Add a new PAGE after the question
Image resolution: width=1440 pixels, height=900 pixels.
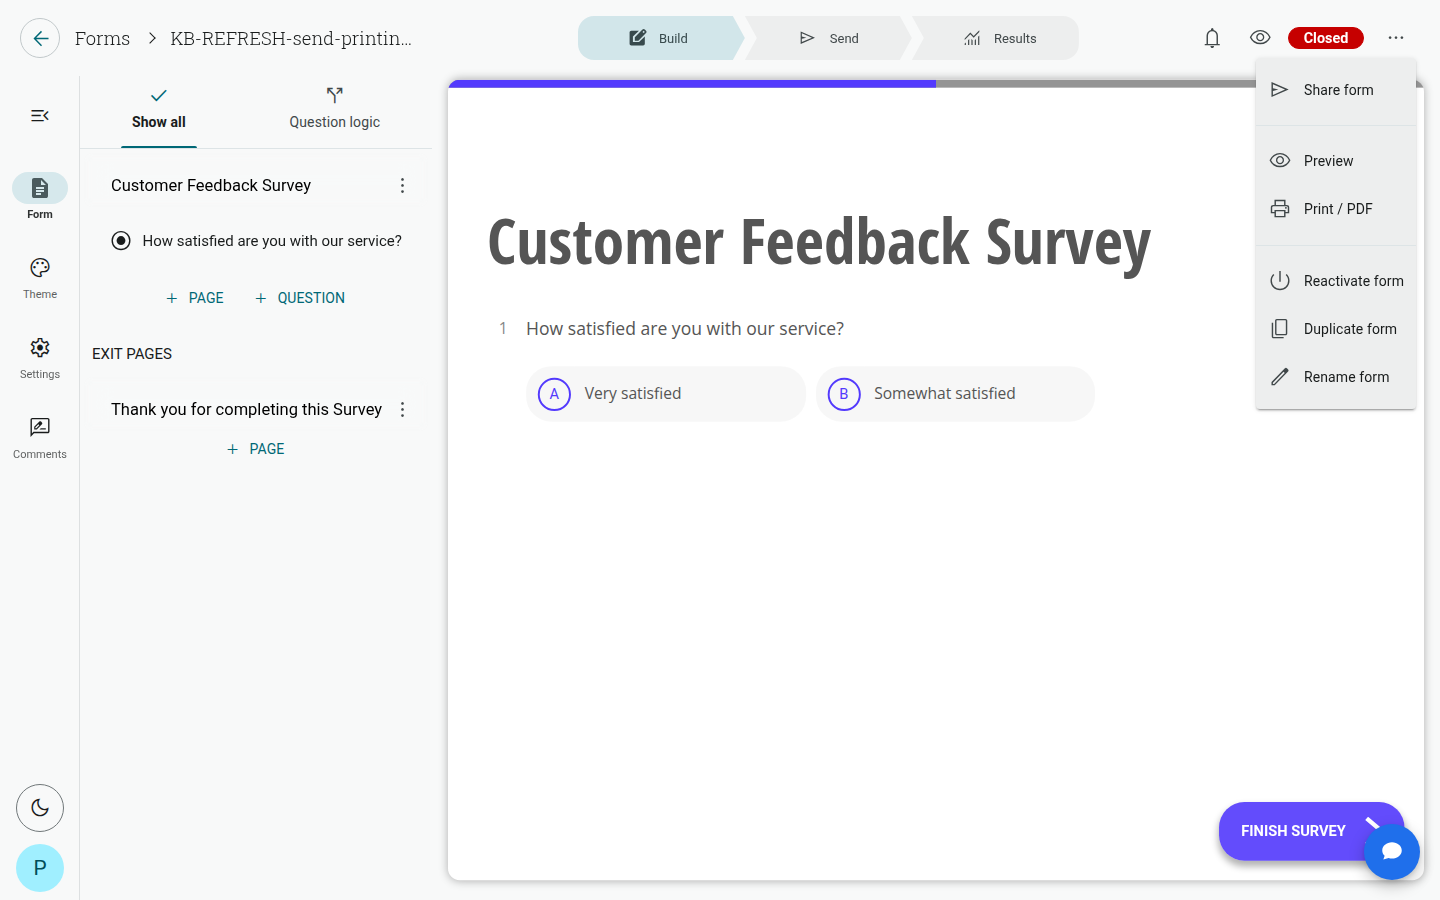195,298
